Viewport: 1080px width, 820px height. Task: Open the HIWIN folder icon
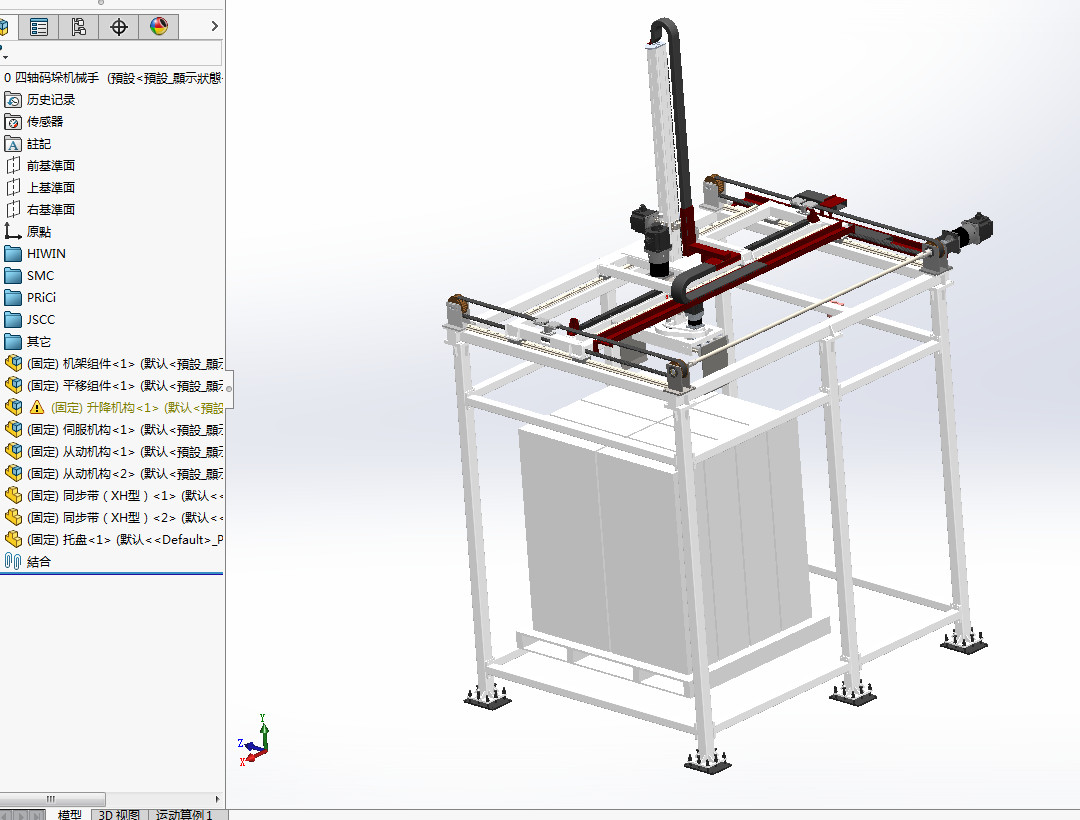(x=12, y=253)
